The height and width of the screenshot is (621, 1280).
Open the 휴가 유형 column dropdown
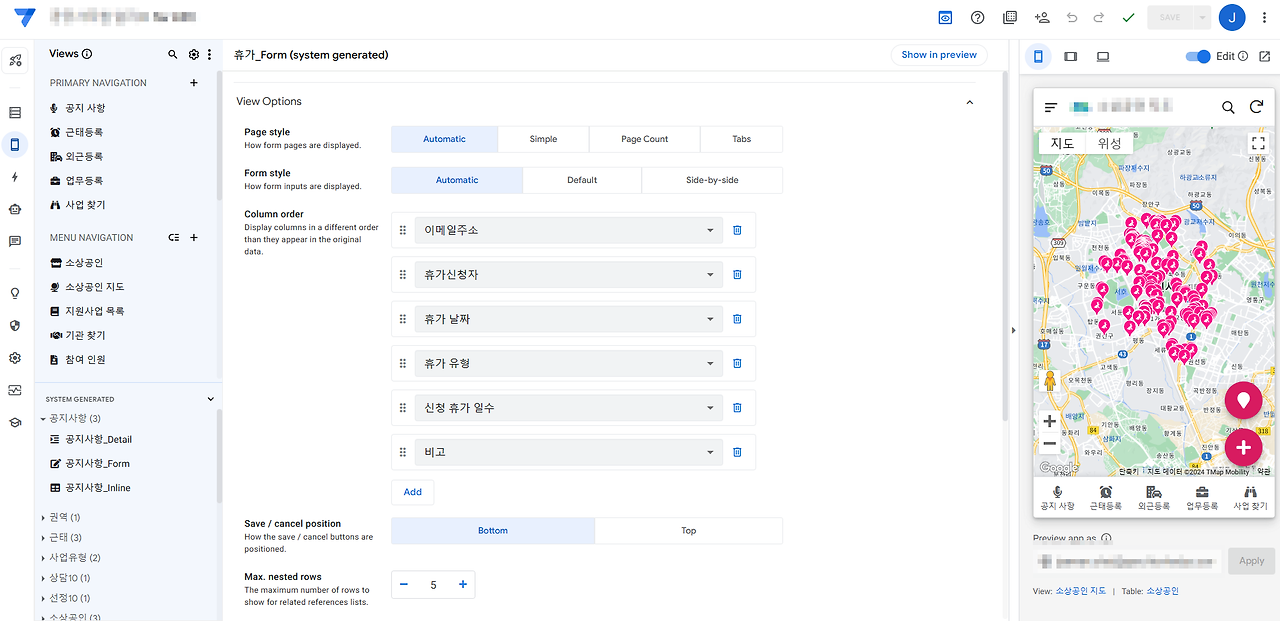[x=568, y=363]
